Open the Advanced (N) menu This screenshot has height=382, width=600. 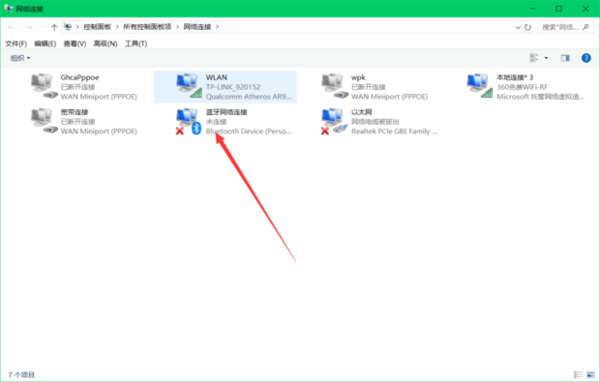(106, 44)
